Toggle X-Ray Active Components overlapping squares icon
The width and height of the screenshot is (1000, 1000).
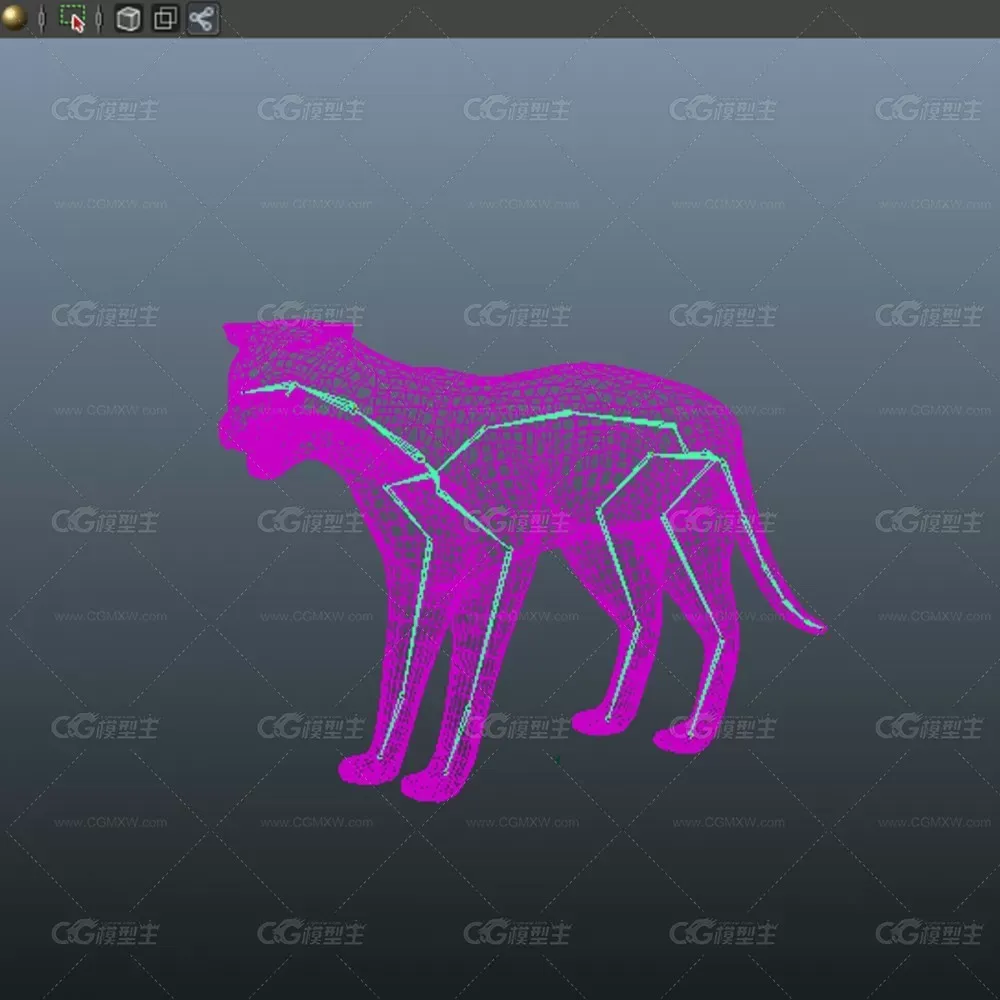tap(165, 18)
